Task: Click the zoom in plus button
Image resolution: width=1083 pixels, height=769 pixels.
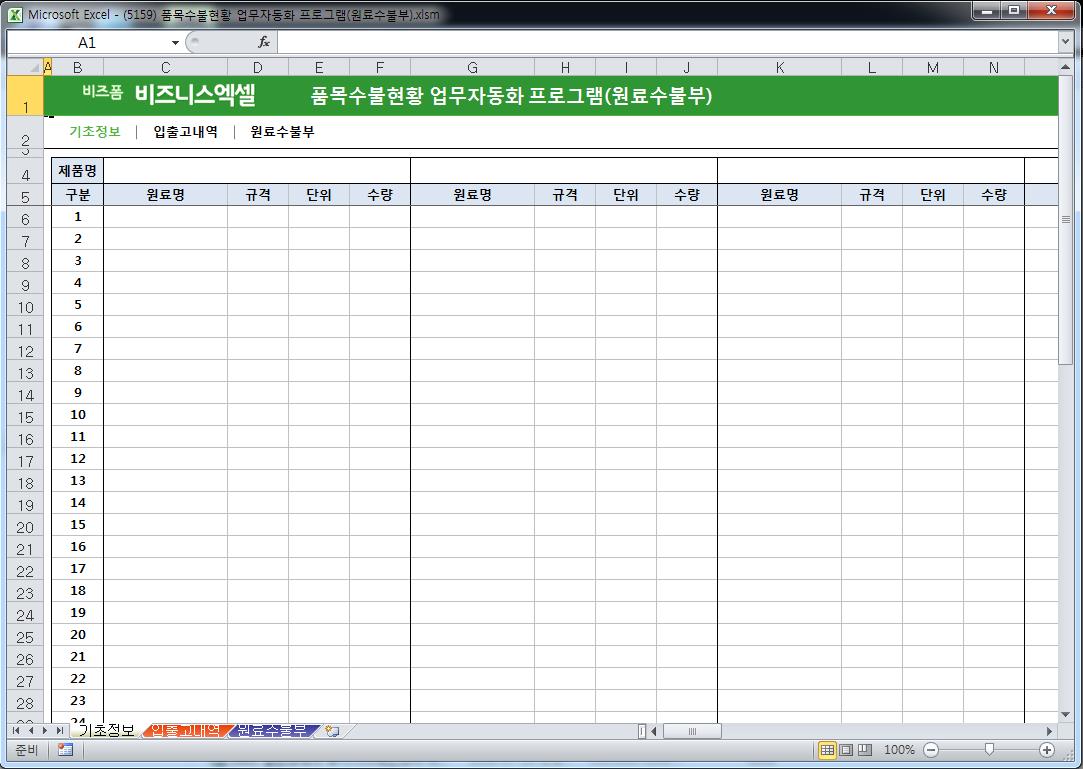Action: [x=1047, y=750]
